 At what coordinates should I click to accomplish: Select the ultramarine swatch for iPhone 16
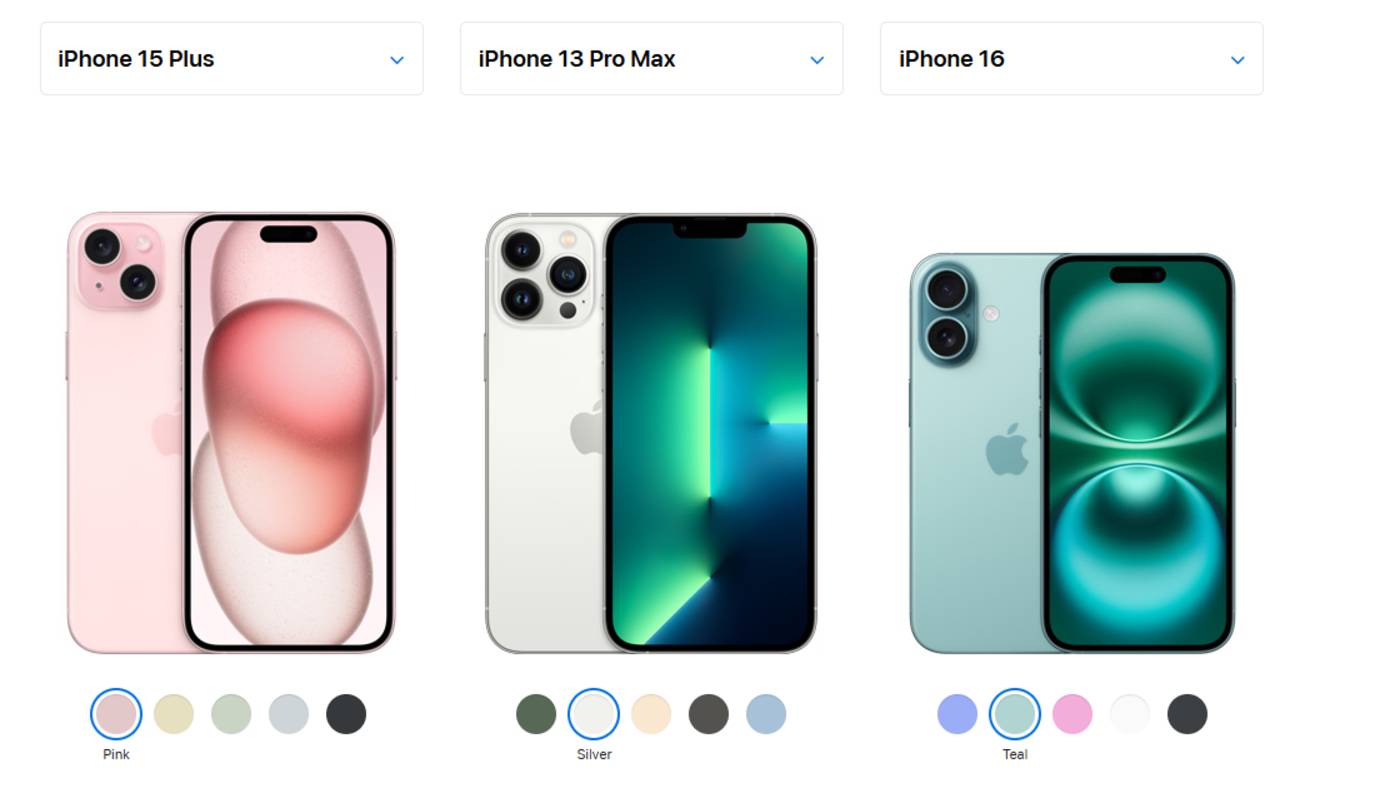click(957, 714)
